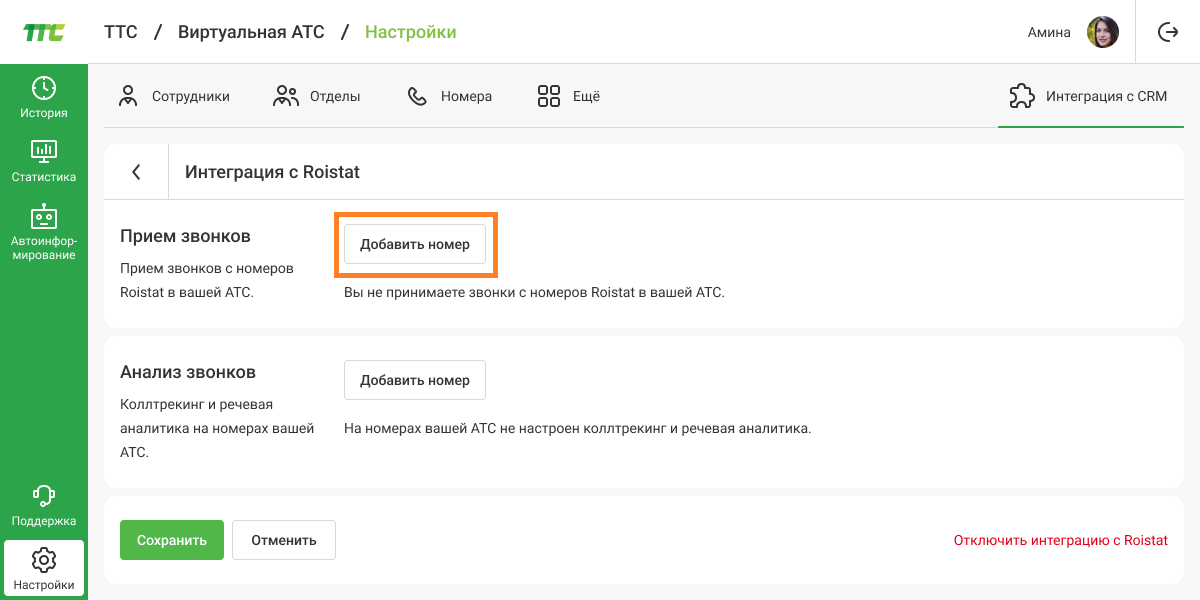Go back with the left chevron

coord(136,172)
